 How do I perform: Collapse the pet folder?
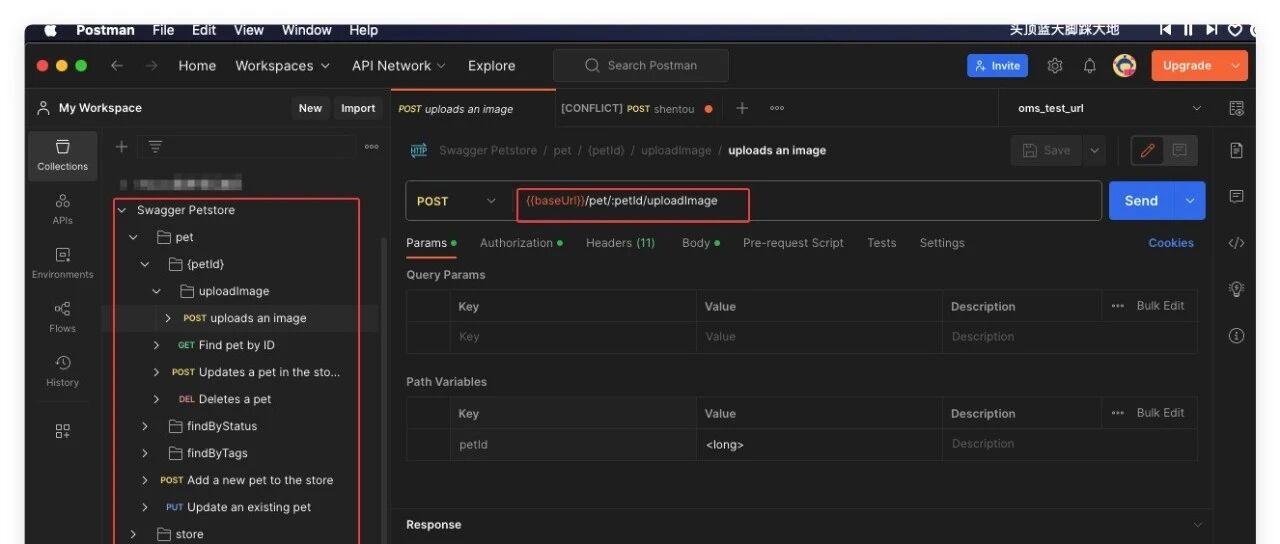[133, 238]
